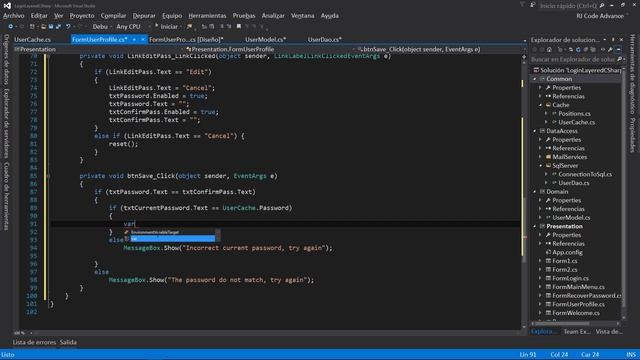The width and height of the screenshot is (640, 360).
Task: Click the quick launch magnifier icon
Action: point(602,6)
